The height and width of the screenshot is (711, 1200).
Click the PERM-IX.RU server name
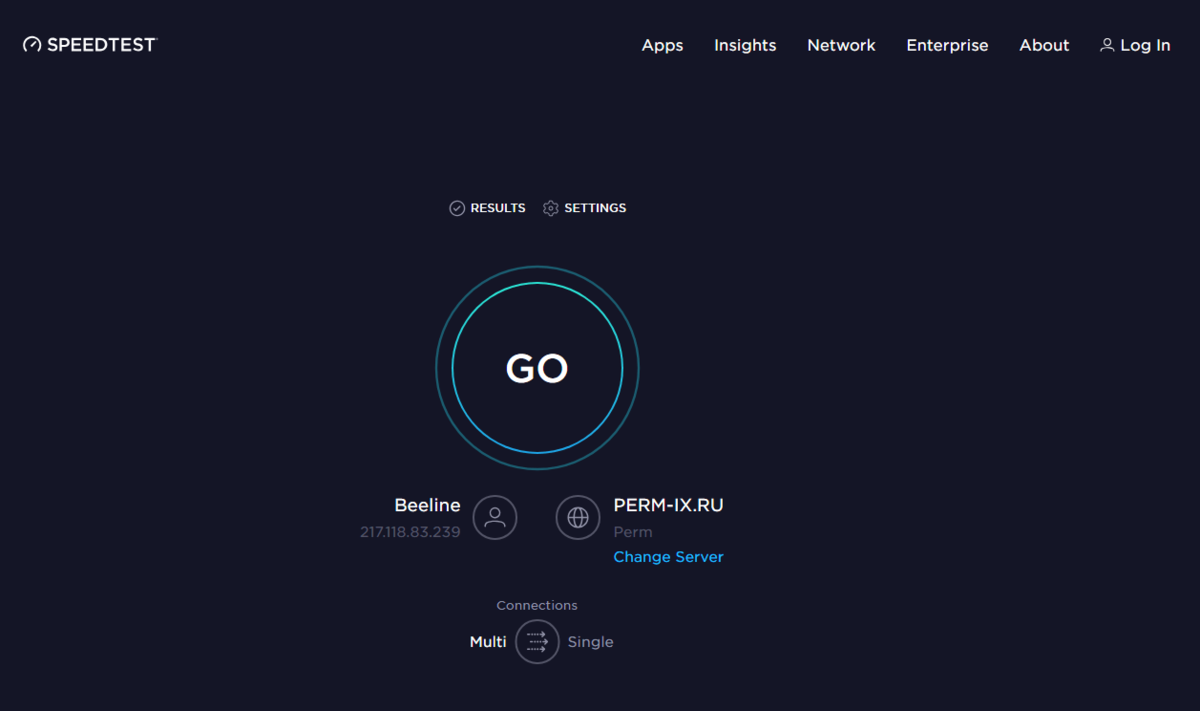click(668, 506)
